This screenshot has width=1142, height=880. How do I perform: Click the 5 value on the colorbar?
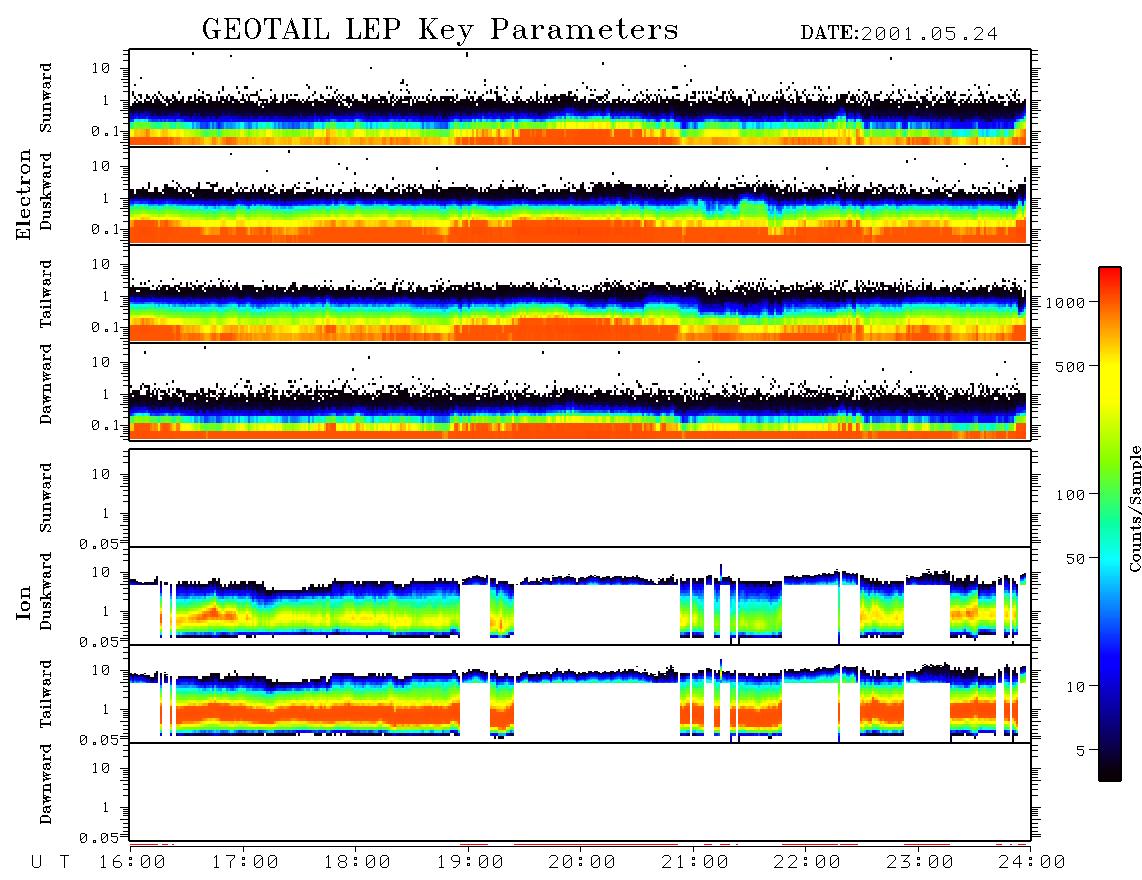pos(1080,750)
